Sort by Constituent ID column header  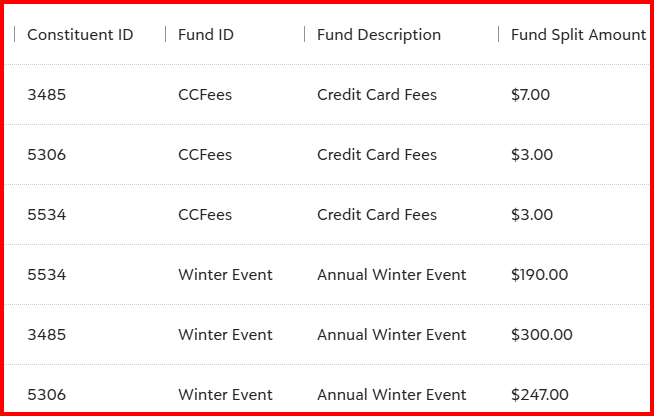(x=80, y=35)
